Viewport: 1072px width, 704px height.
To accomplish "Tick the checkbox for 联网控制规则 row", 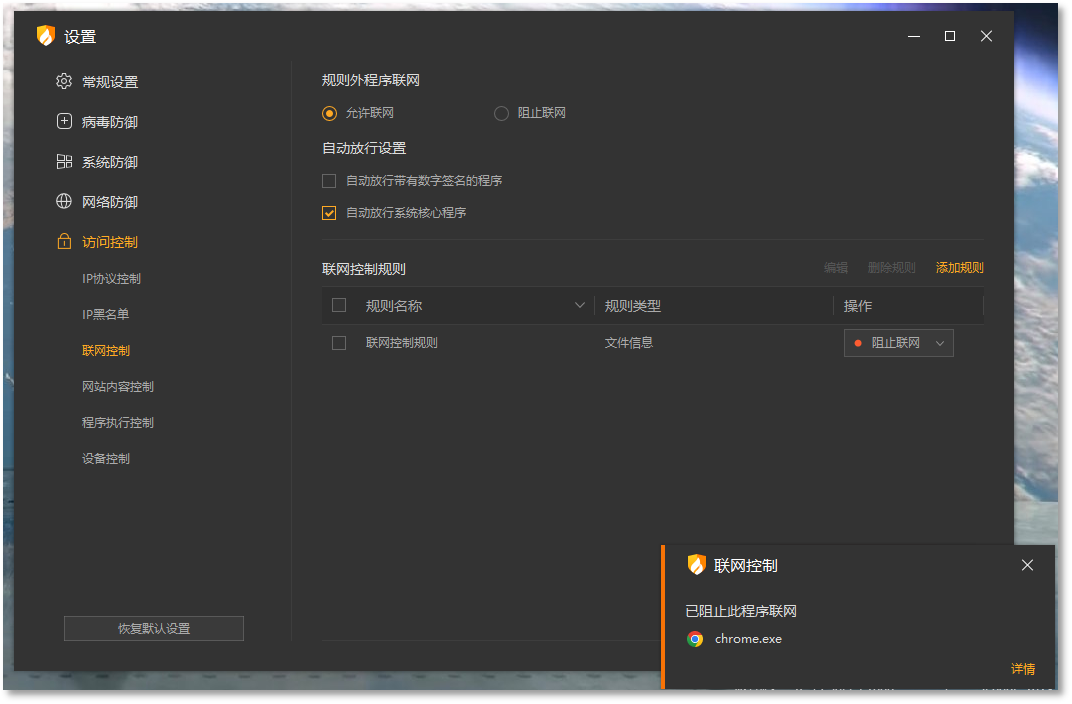I will (338, 343).
